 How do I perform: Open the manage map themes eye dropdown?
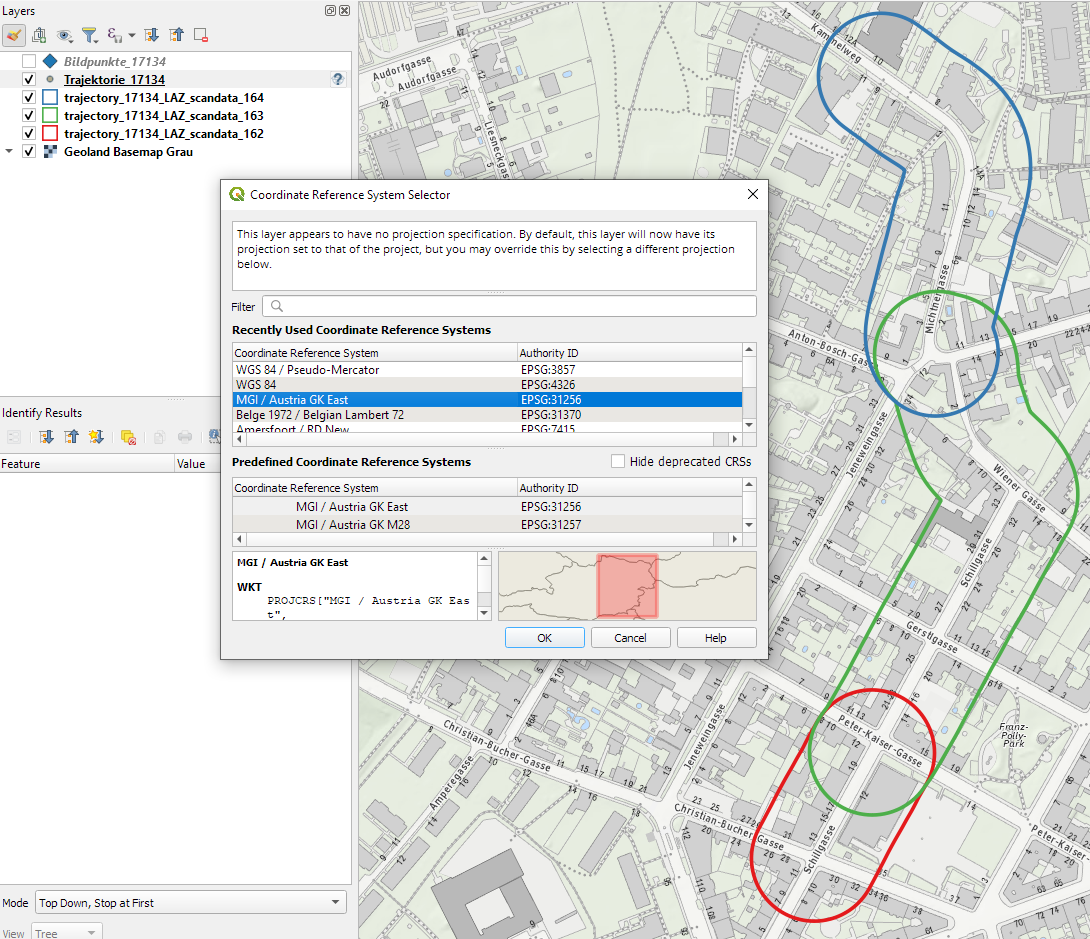tap(65, 36)
